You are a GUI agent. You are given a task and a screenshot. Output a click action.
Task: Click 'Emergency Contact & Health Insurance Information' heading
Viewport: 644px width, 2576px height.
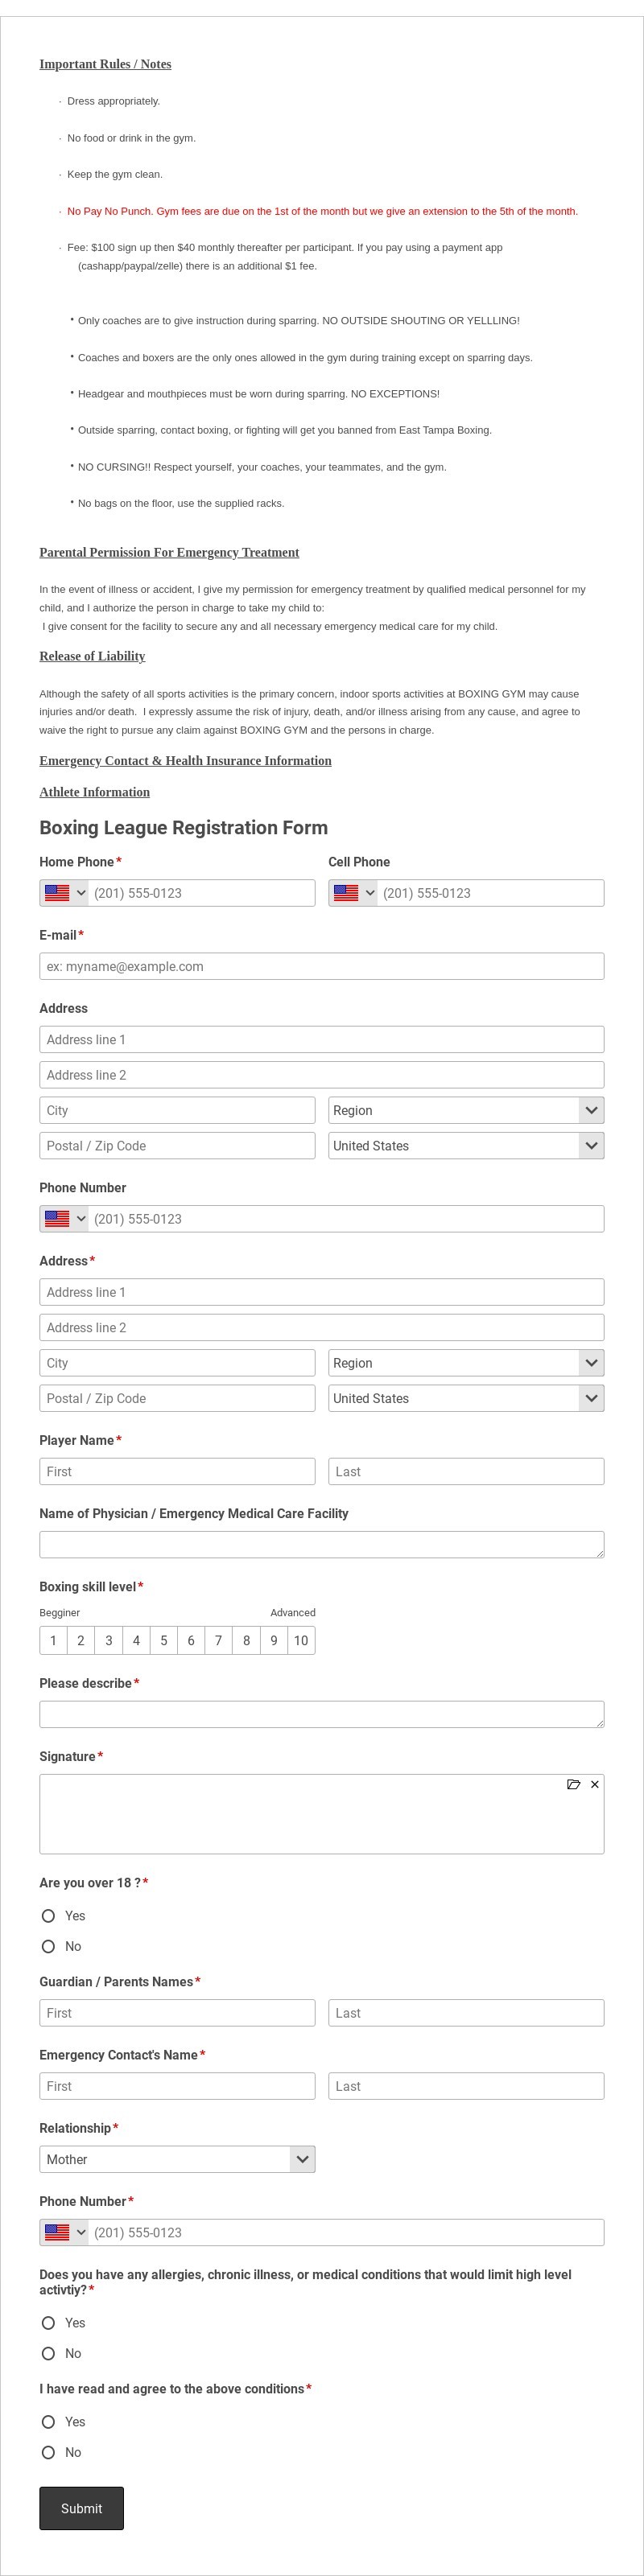tap(185, 760)
